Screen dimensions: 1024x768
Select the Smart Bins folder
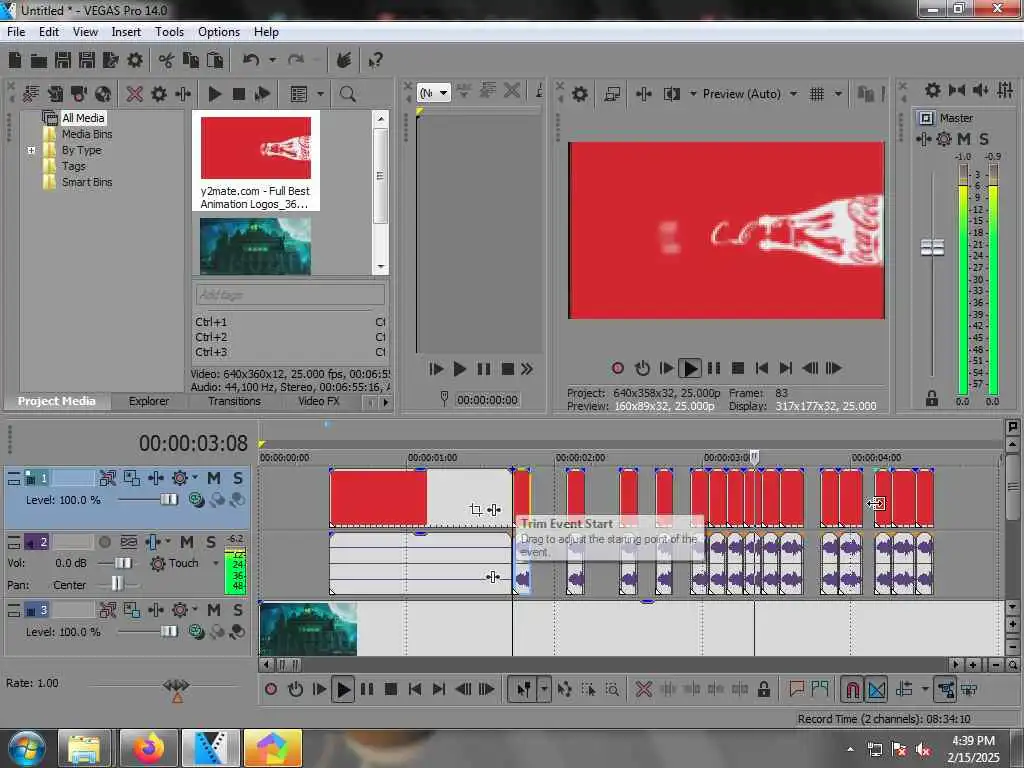tap(87, 182)
